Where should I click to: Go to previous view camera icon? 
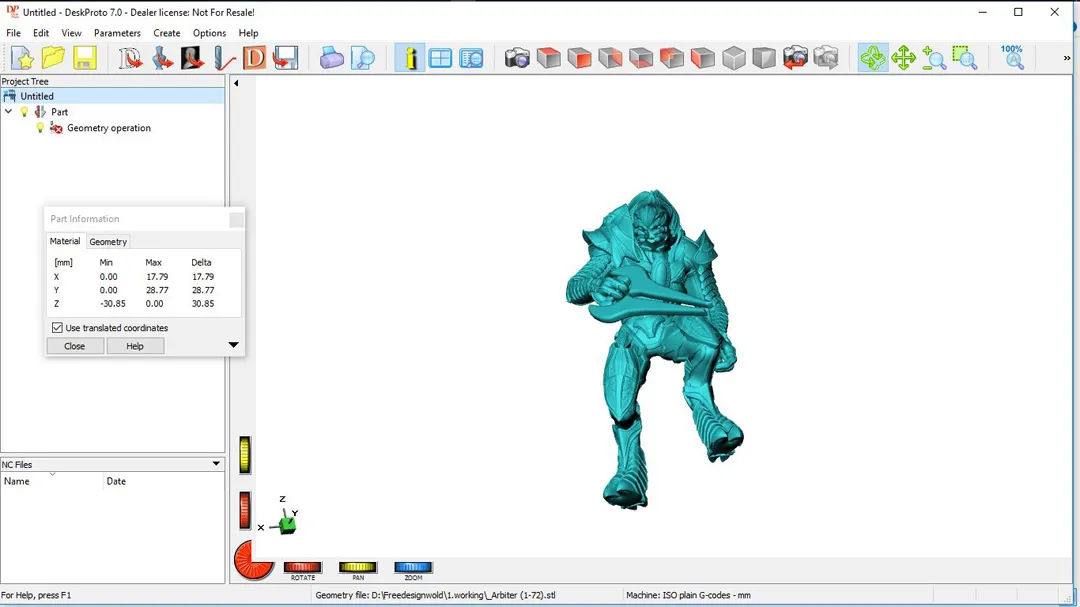795,58
